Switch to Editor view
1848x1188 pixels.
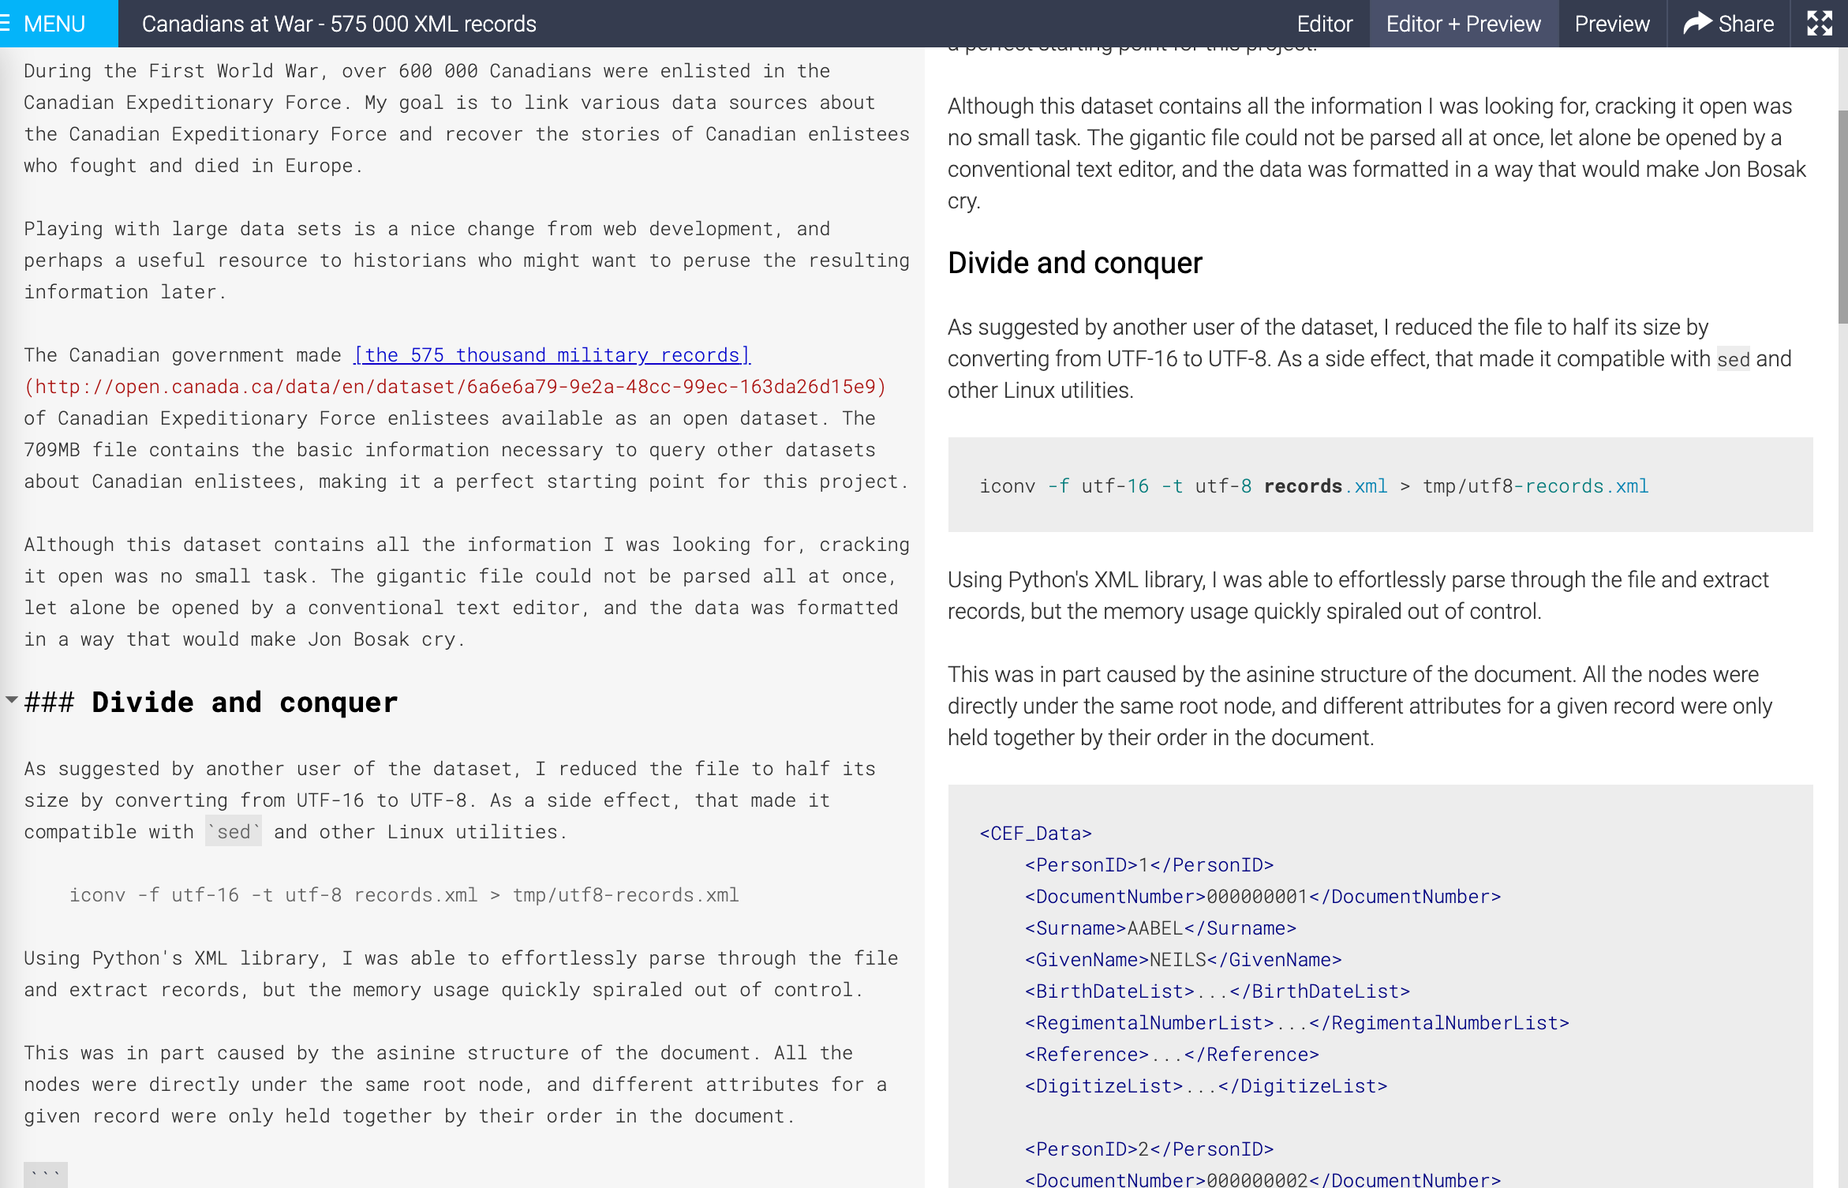pyautogui.click(x=1324, y=23)
